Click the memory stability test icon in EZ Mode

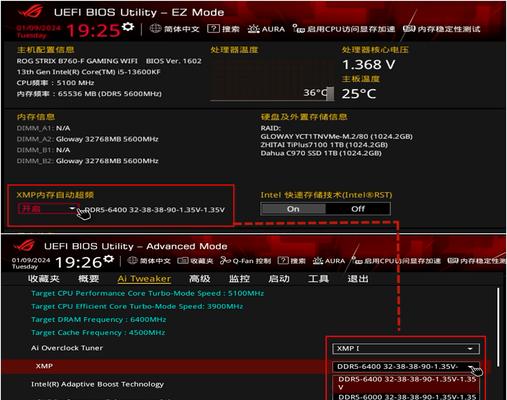409,29
